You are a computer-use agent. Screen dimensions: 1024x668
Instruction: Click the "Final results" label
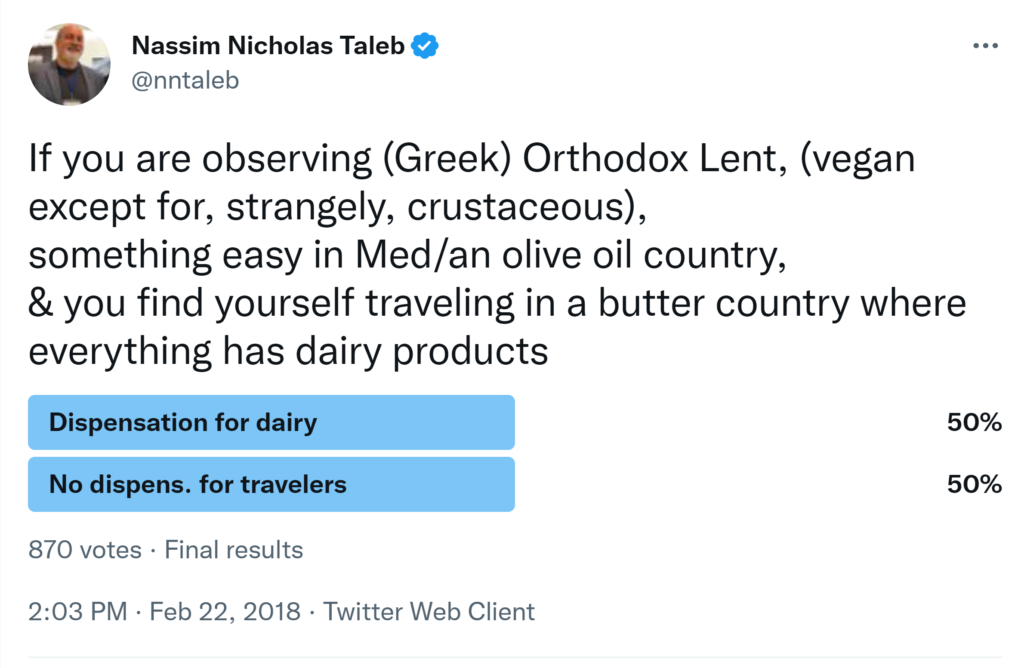233,549
